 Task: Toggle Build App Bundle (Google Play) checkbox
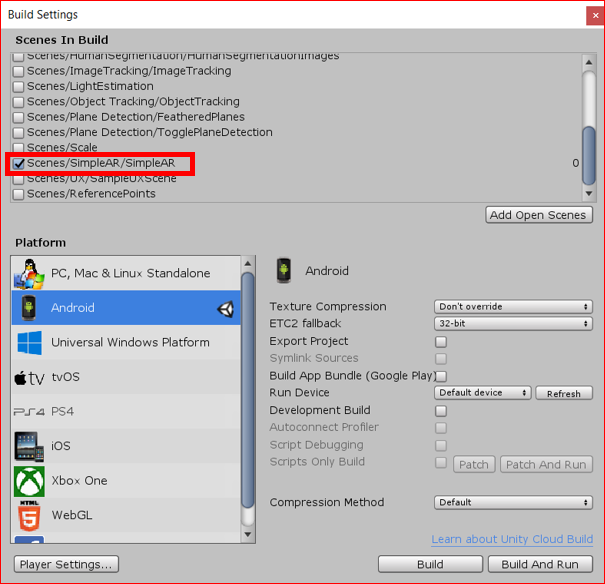click(x=441, y=376)
